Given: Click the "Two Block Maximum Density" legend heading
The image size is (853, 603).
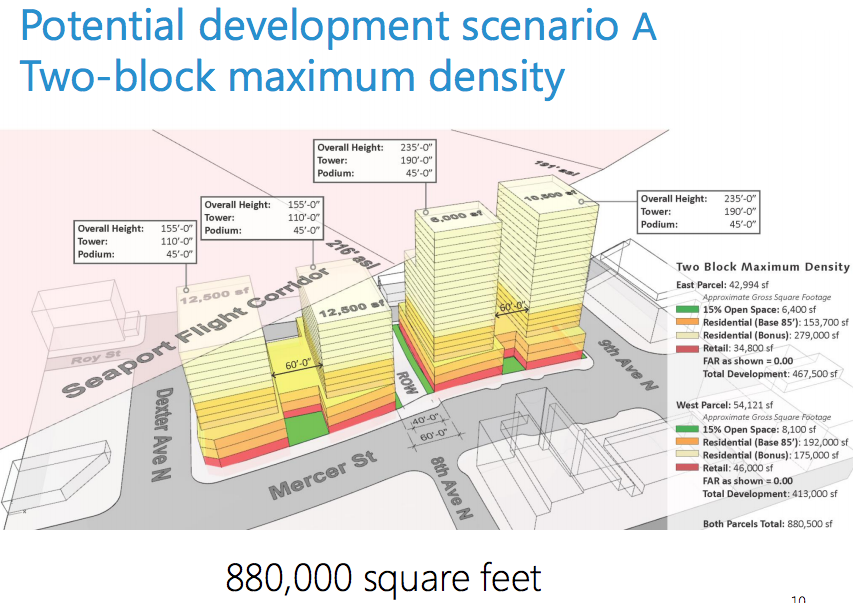Looking at the screenshot, I should tap(763, 267).
